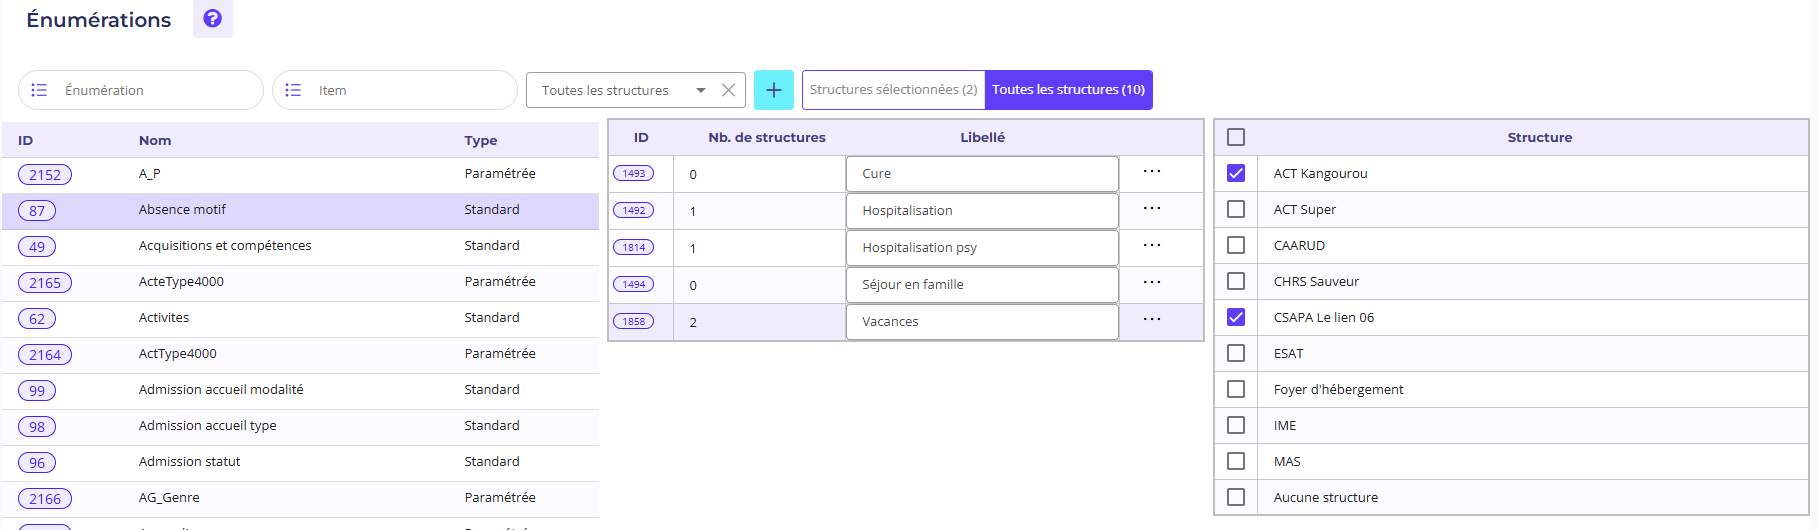
Task: Edit the Hospitalisation label text field
Action: [981, 211]
